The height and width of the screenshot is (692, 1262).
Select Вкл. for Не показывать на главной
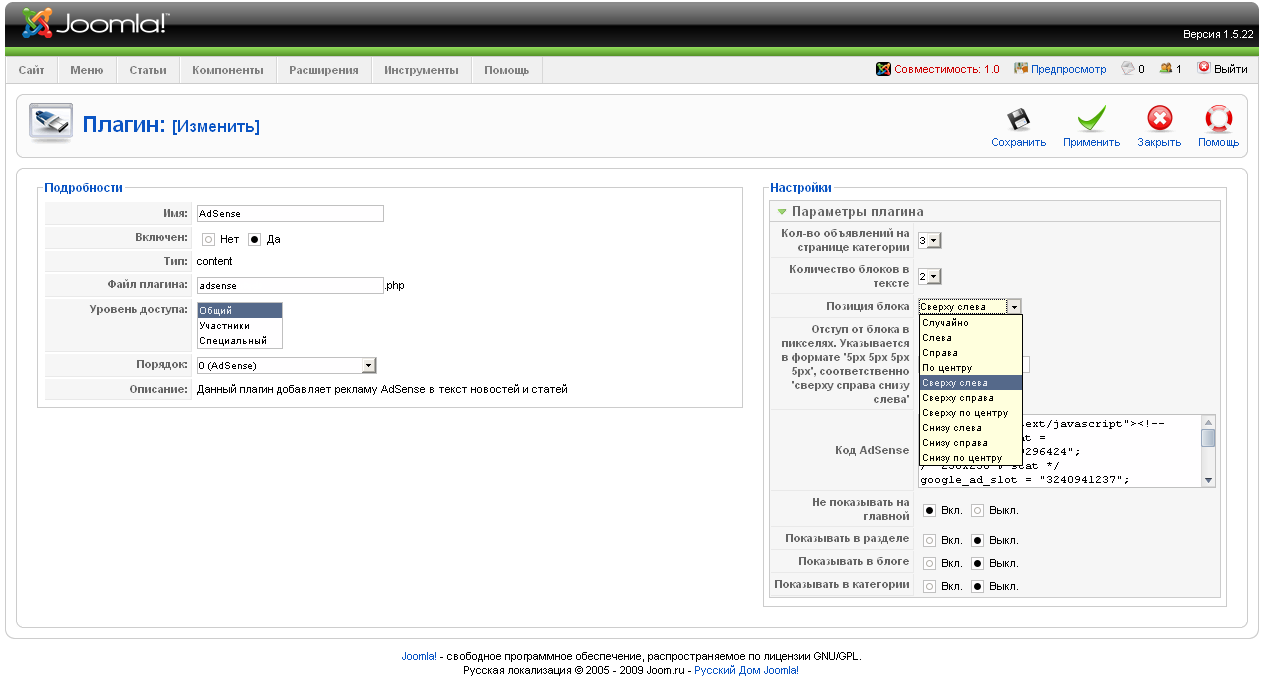pos(930,511)
